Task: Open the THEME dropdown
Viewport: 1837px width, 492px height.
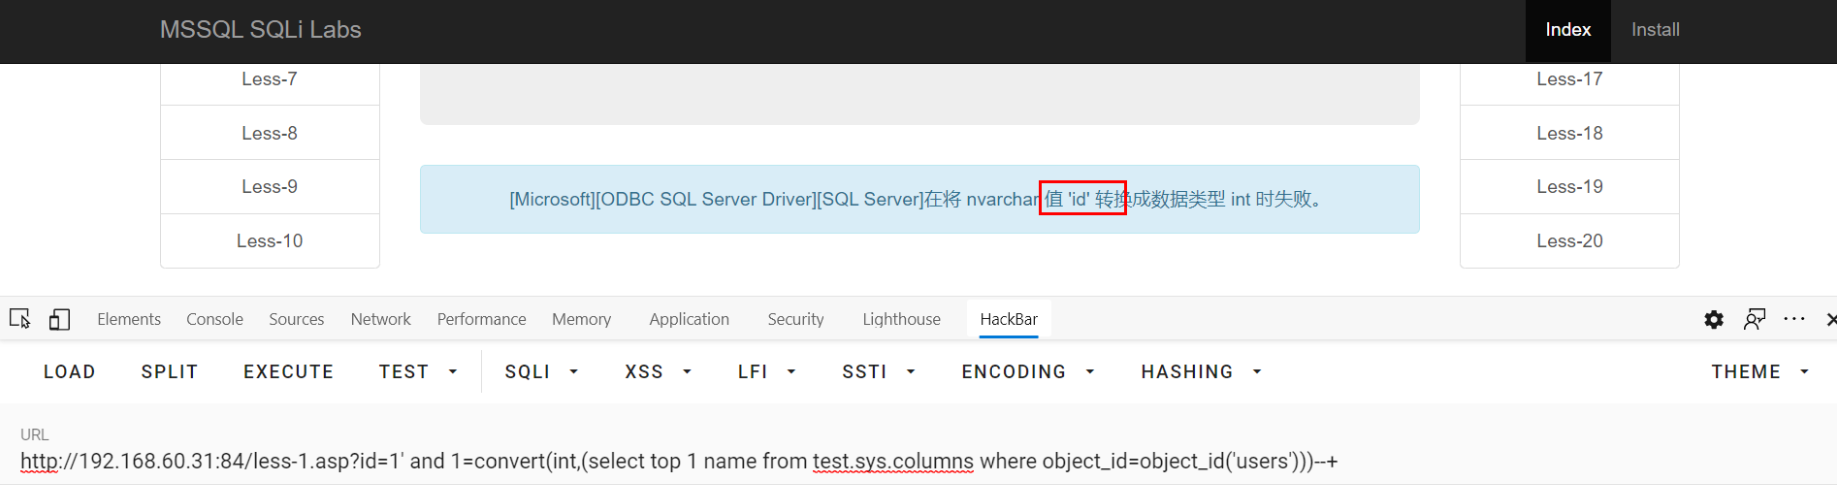Action: pyautogui.click(x=1760, y=372)
